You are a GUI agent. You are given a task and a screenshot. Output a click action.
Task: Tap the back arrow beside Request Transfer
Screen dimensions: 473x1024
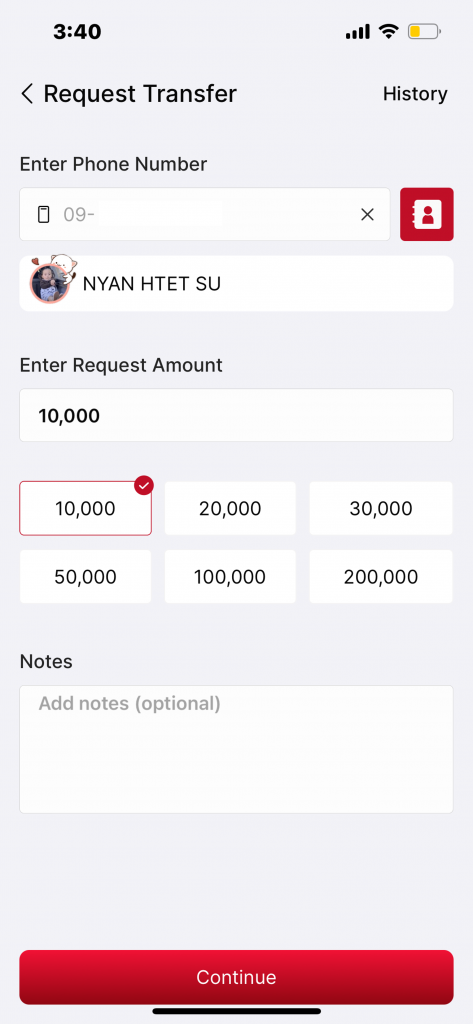[x=27, y=94]
